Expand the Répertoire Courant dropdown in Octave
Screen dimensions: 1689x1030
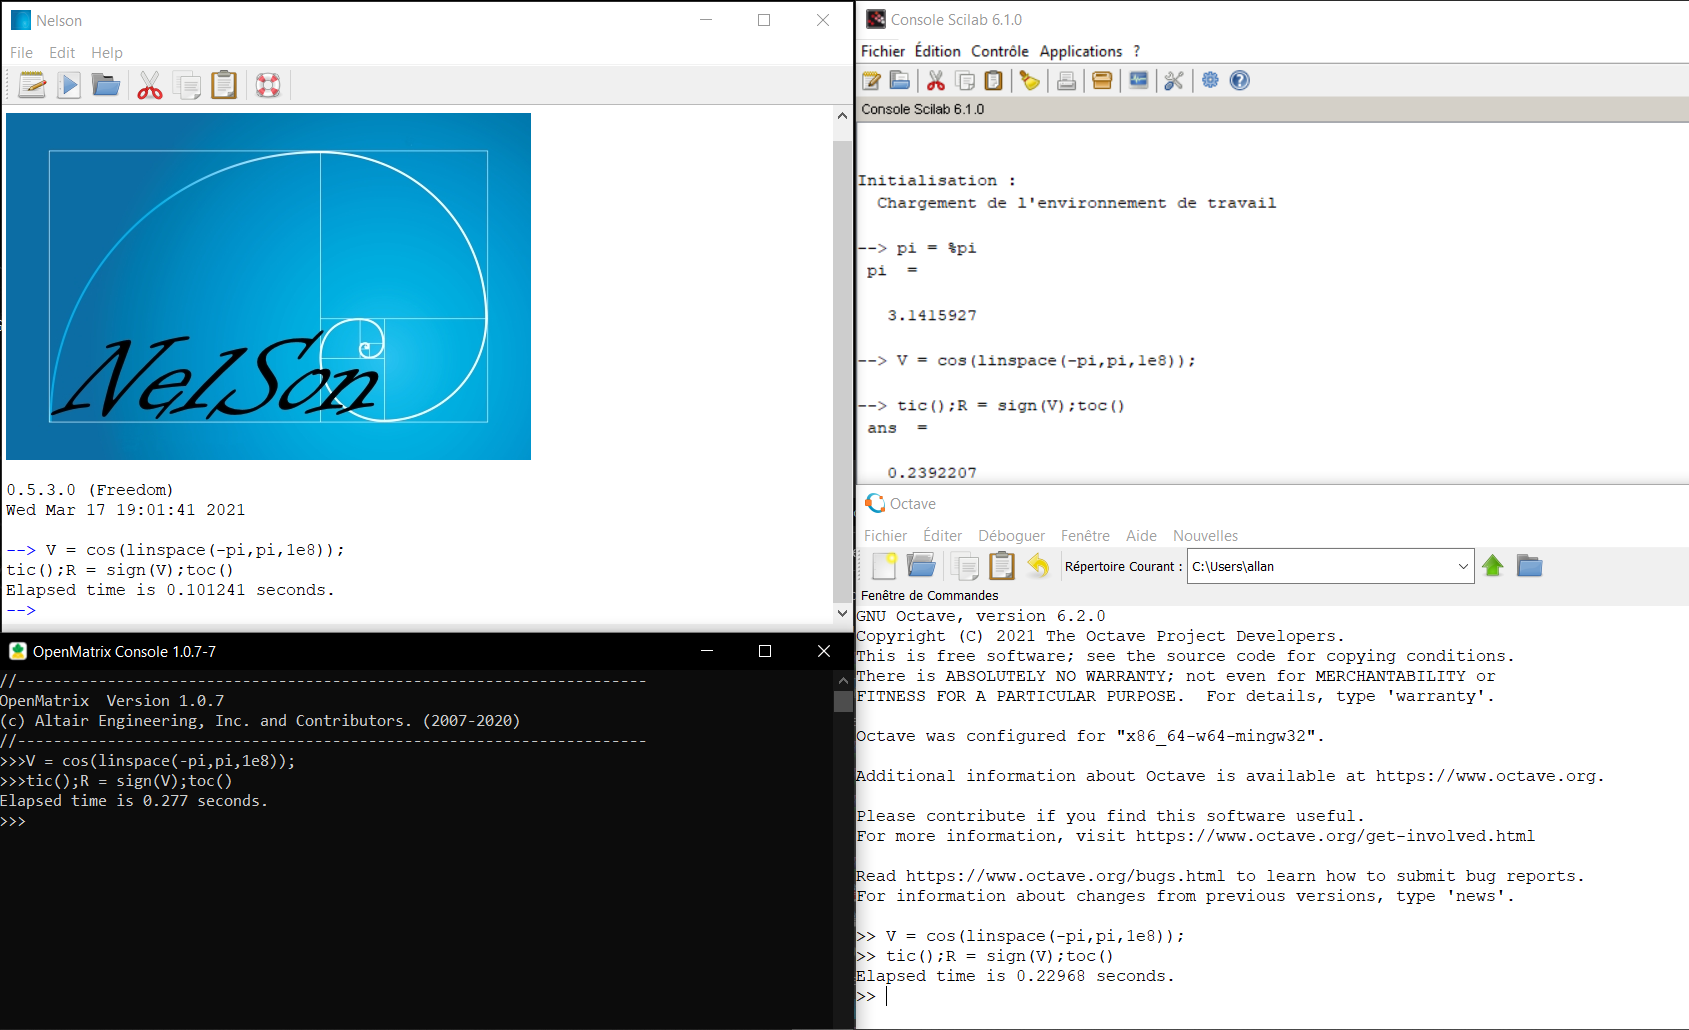click(1463, 566)
